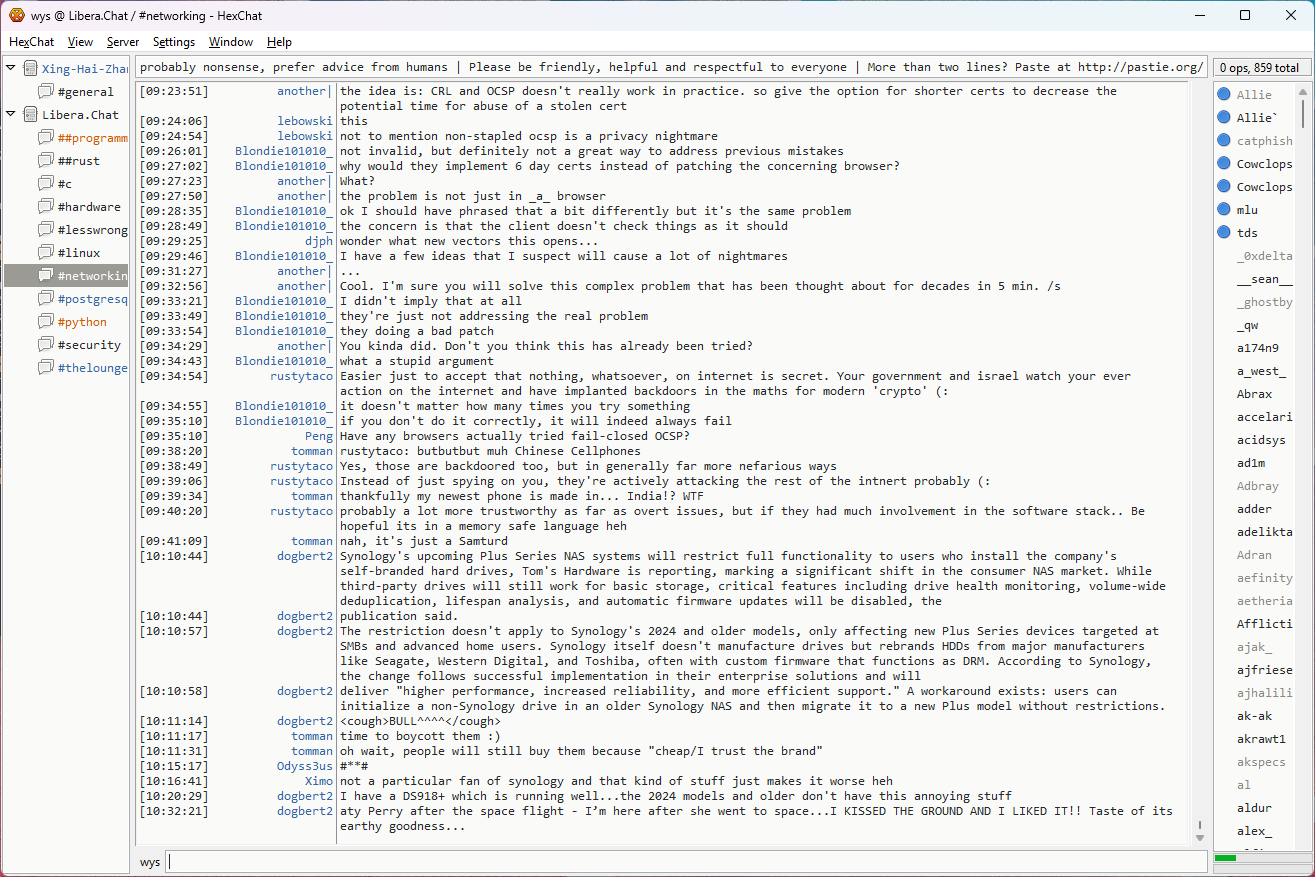Open the View menu

(x=80, y=42)
